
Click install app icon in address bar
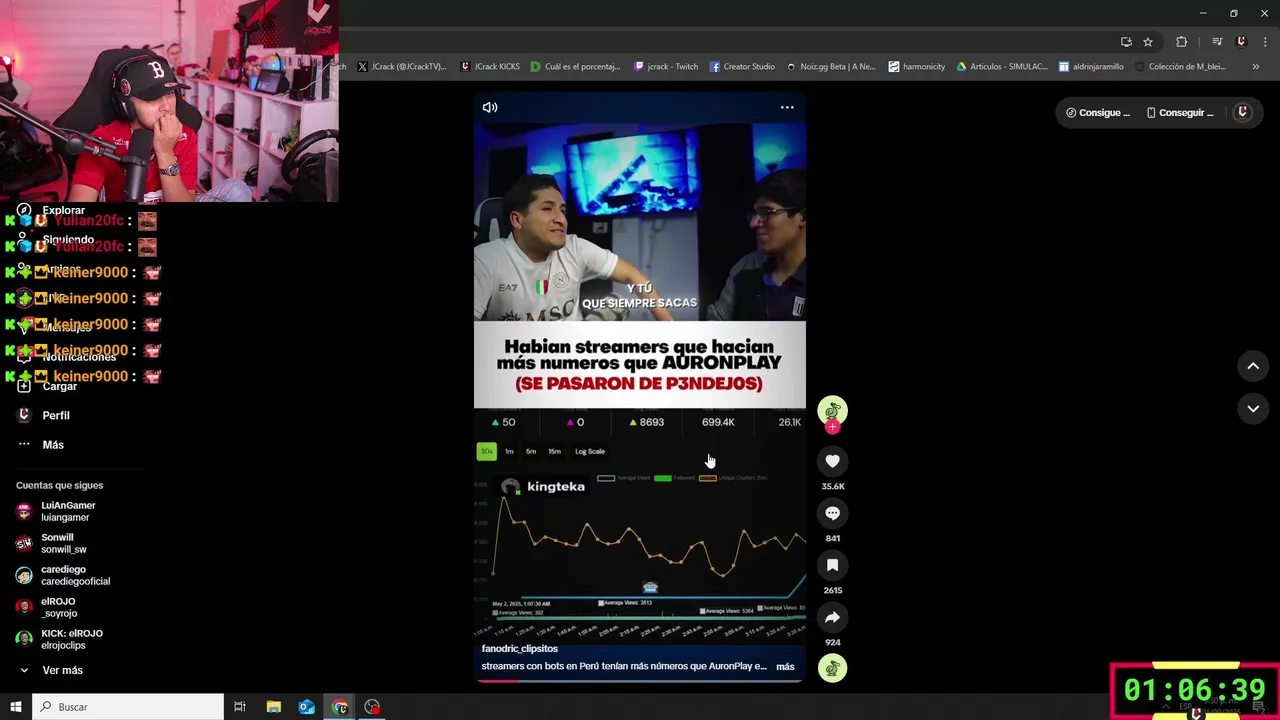click(1126, 41)
